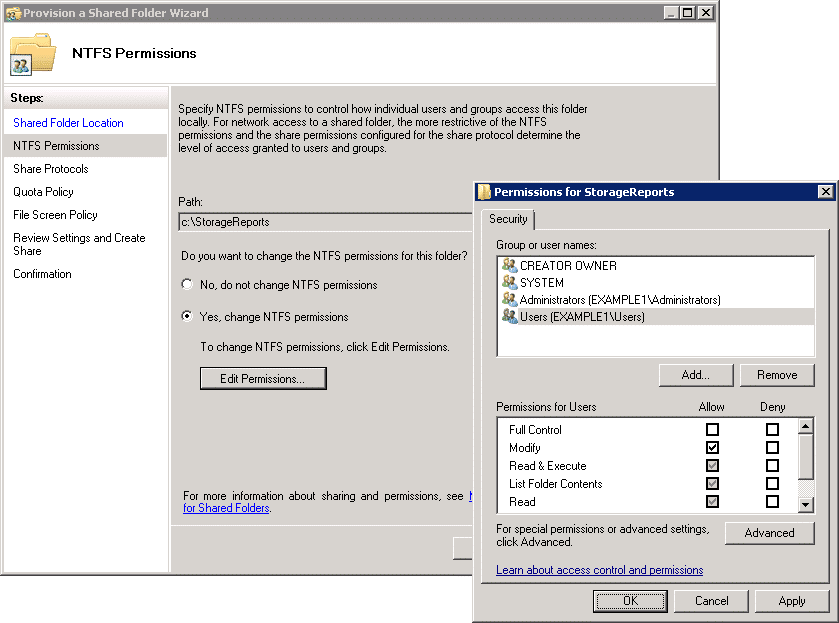The height and width of the screenshot is (623, 839).
Task: Check Deny for Read permission
Action: [772, 502]
